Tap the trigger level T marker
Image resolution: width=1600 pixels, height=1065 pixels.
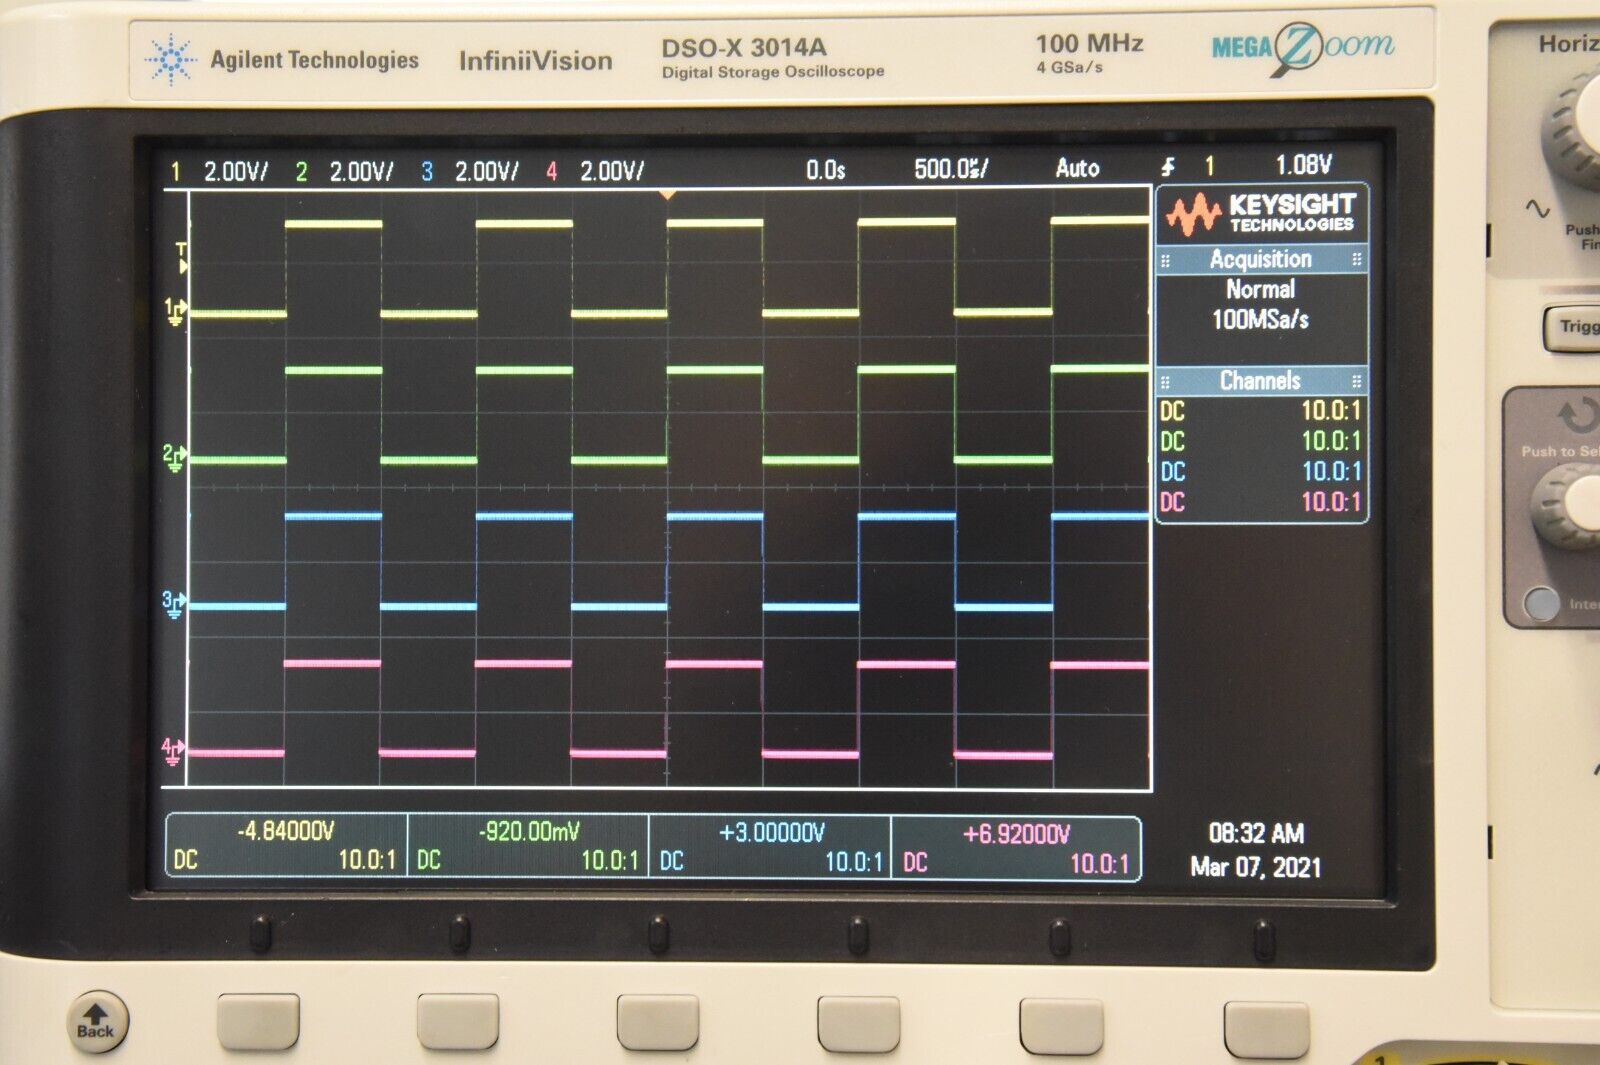click(x=181, y=257)
